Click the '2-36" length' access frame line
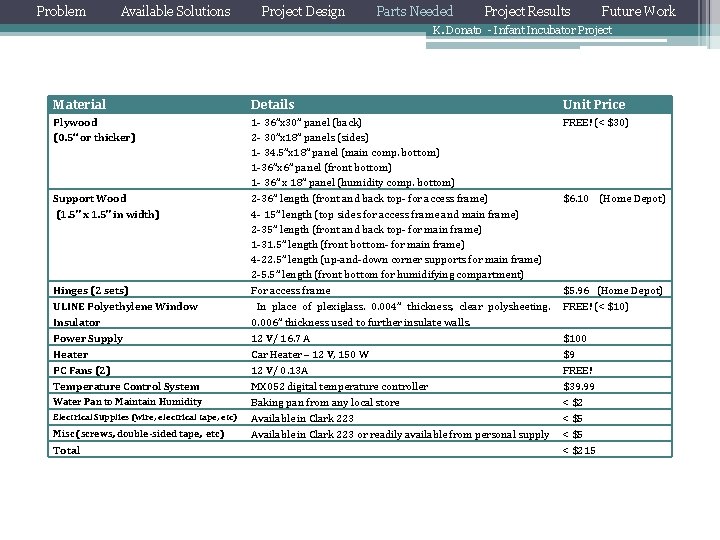This screenshot has width=720, height=540. (x=369, y=199)
